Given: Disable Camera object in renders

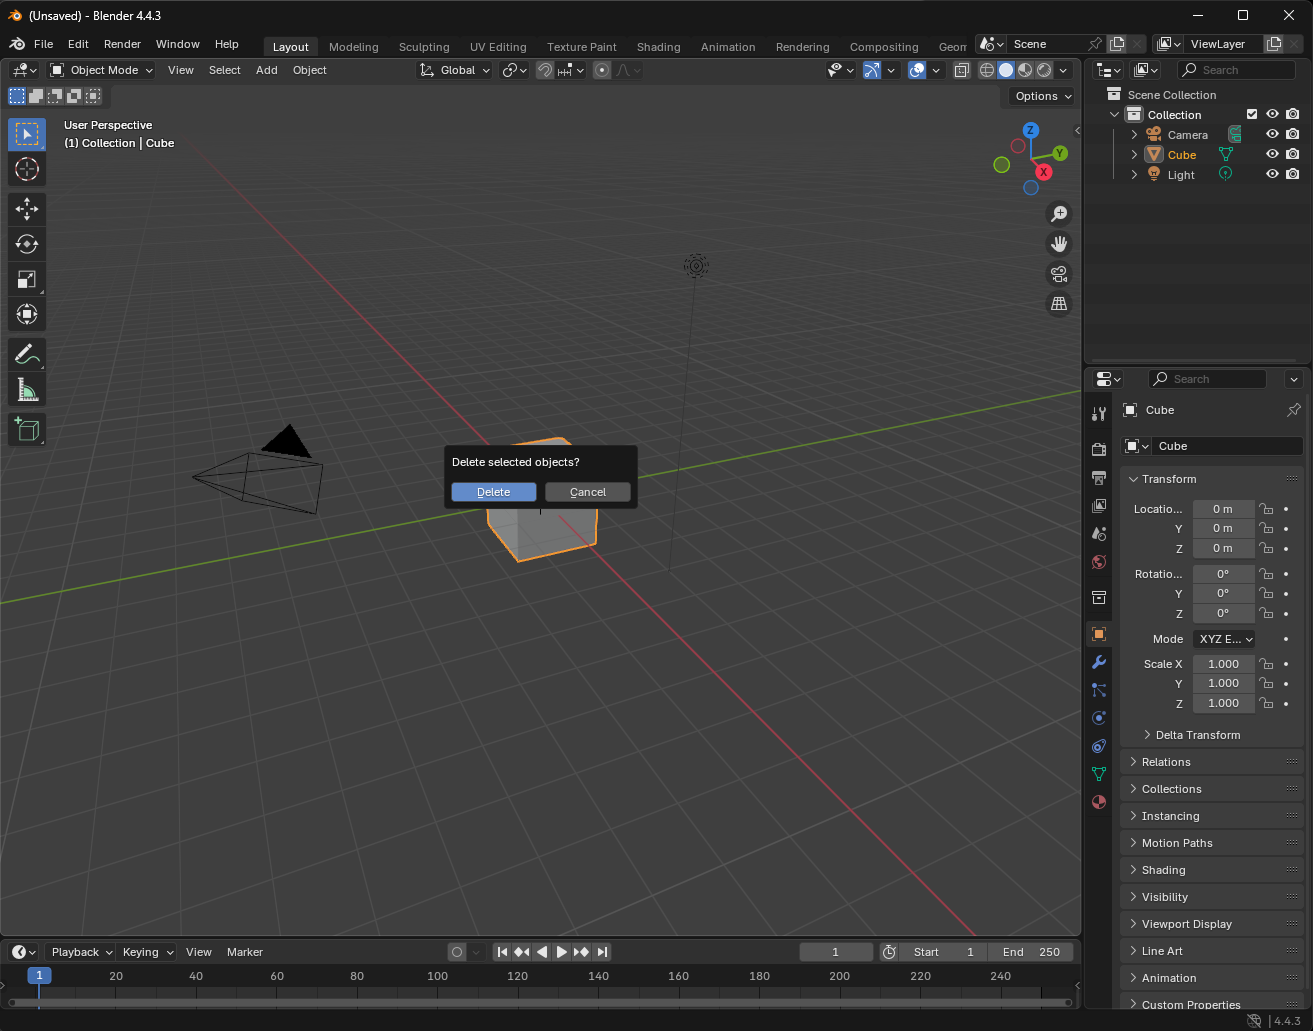Looking at the screenshot, I should coord(1293,135).
